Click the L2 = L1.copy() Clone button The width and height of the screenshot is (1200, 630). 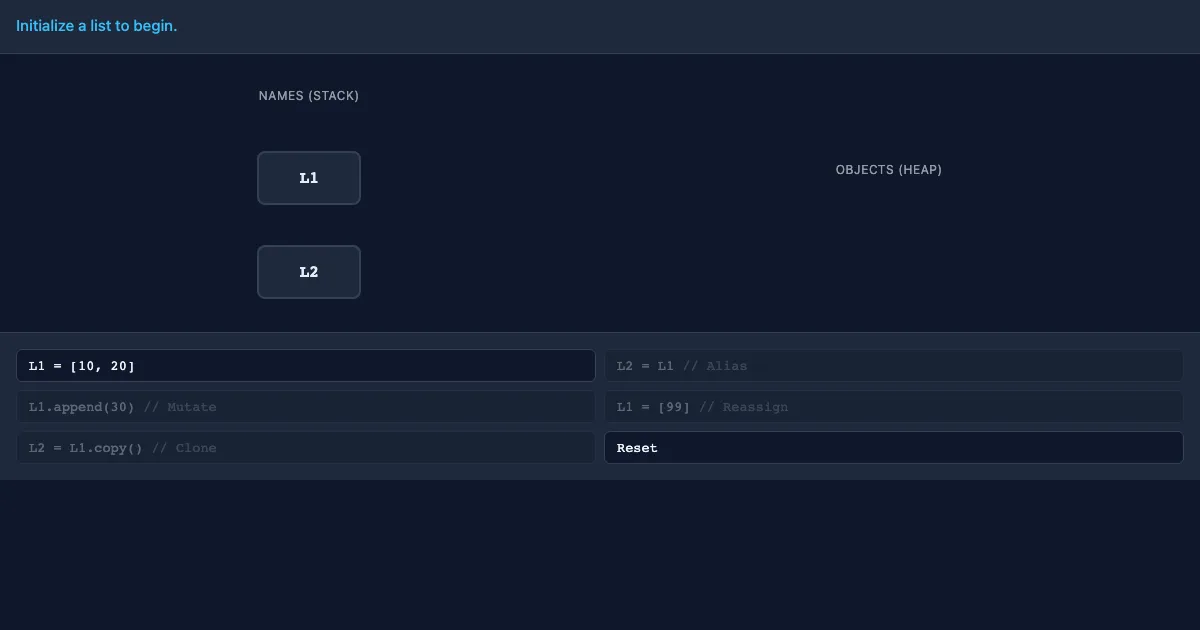tap(306, 448)
